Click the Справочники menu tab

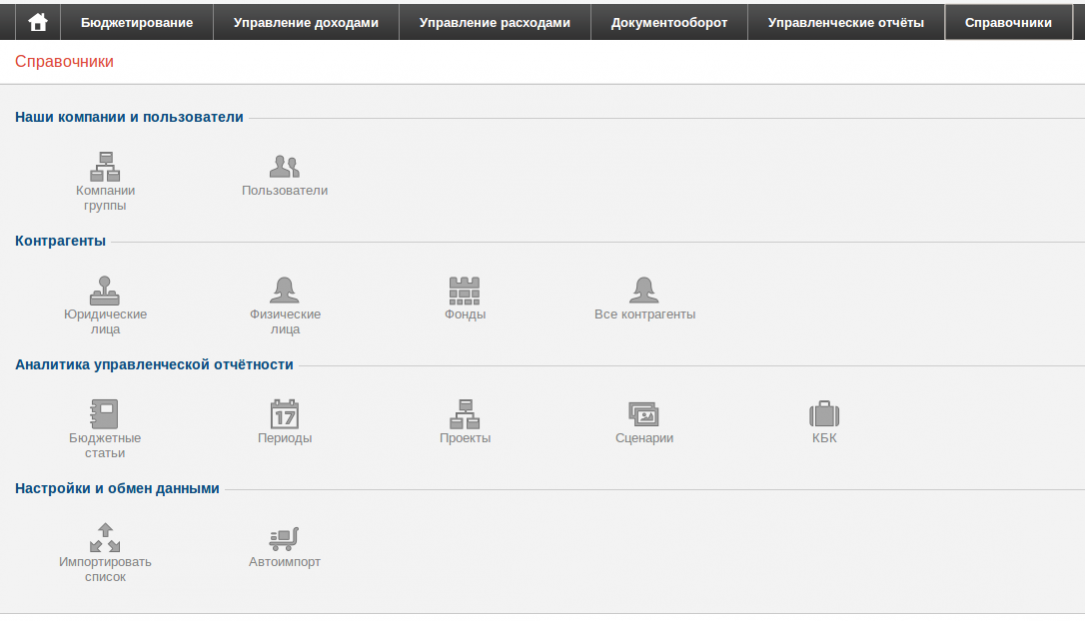(1008, 23)
